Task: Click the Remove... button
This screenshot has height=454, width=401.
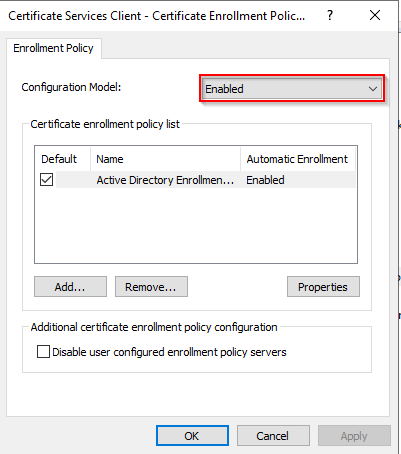Action: click(151, 287)
